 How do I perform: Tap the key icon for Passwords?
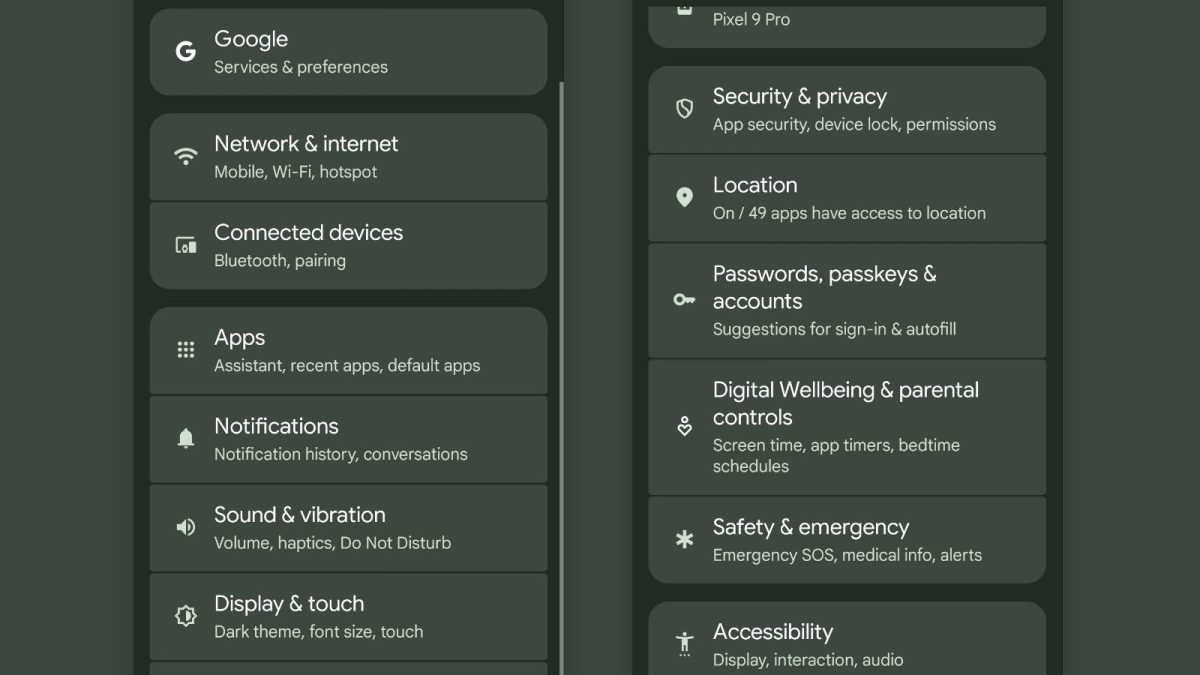(x=684, y=299)
